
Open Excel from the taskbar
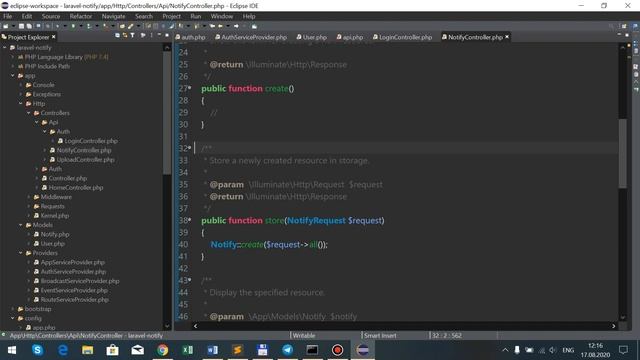pos(187,350)
